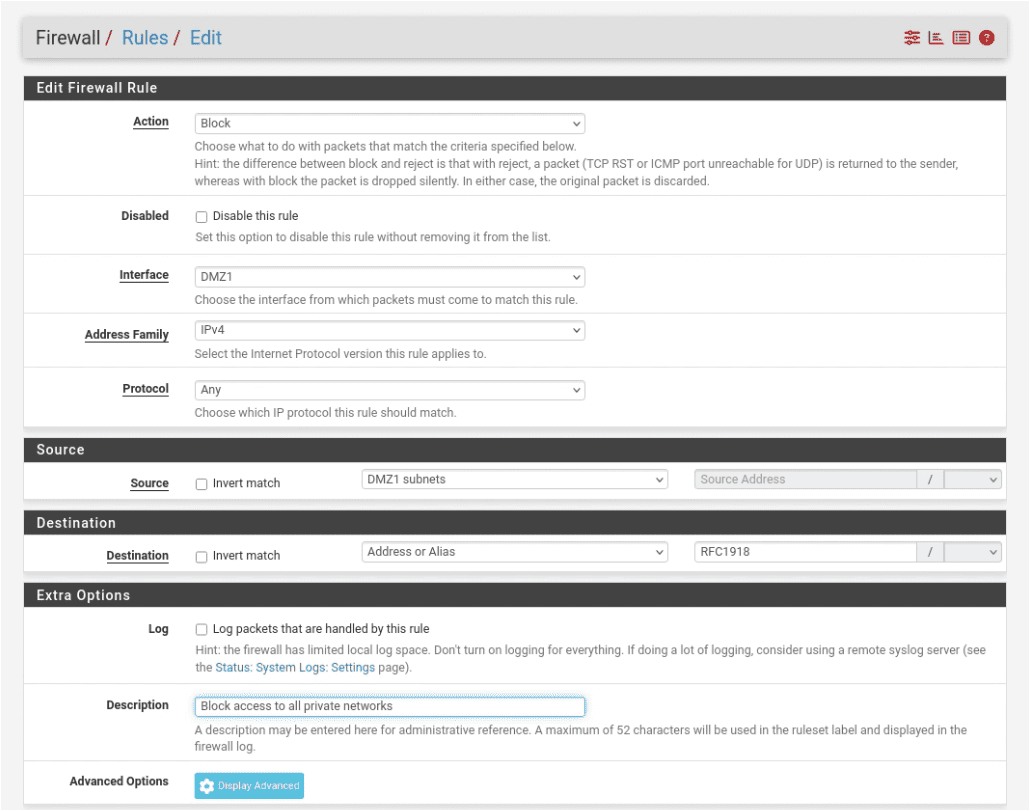Click the destination address field with RFC1918
The height and width of the screenshot is (811, 1030).
coord(805,552)
